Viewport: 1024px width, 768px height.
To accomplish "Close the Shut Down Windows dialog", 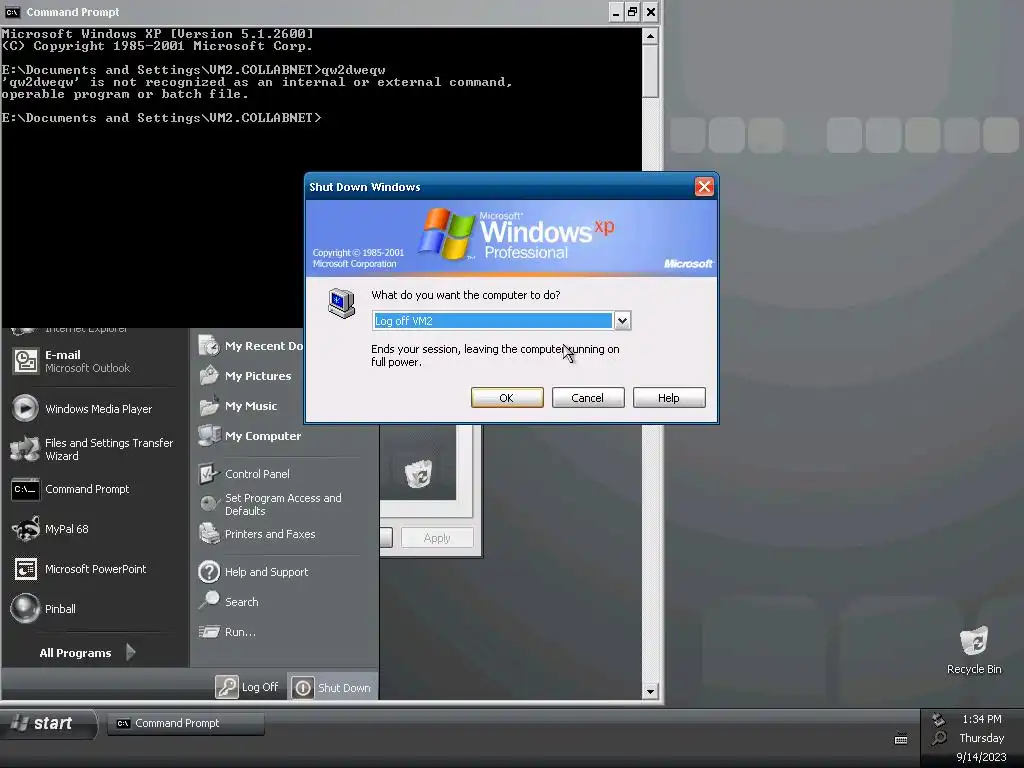I will 704,187.
